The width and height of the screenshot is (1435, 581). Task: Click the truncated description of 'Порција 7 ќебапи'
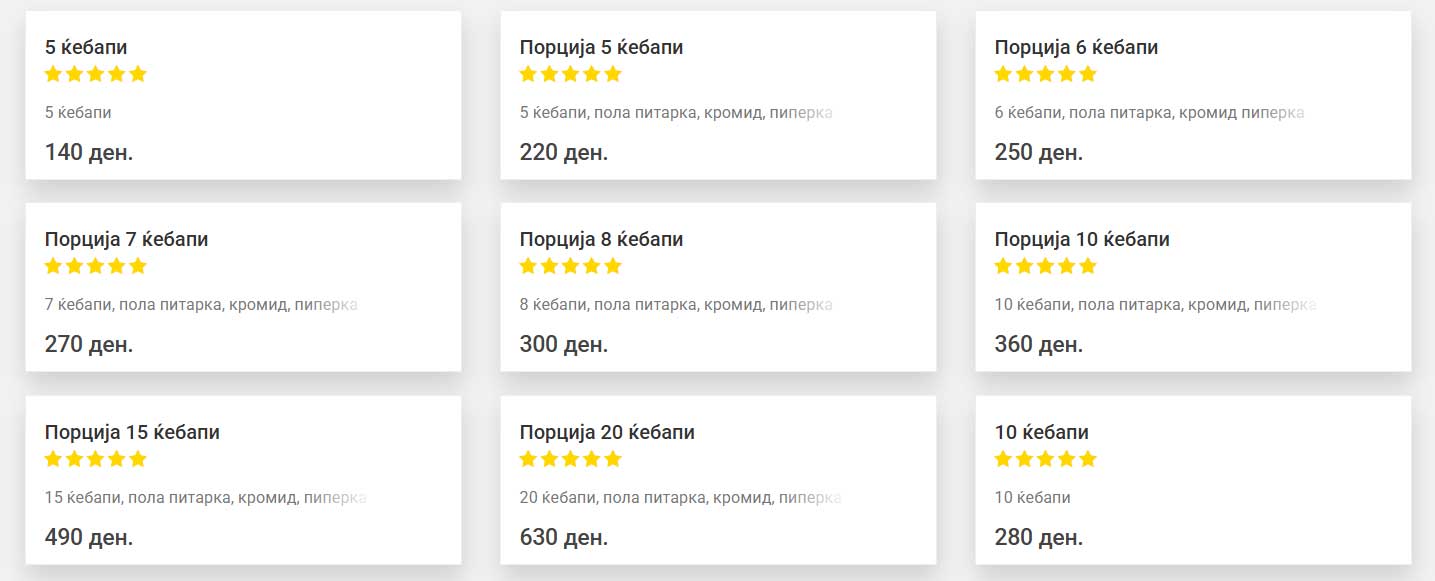201,305
